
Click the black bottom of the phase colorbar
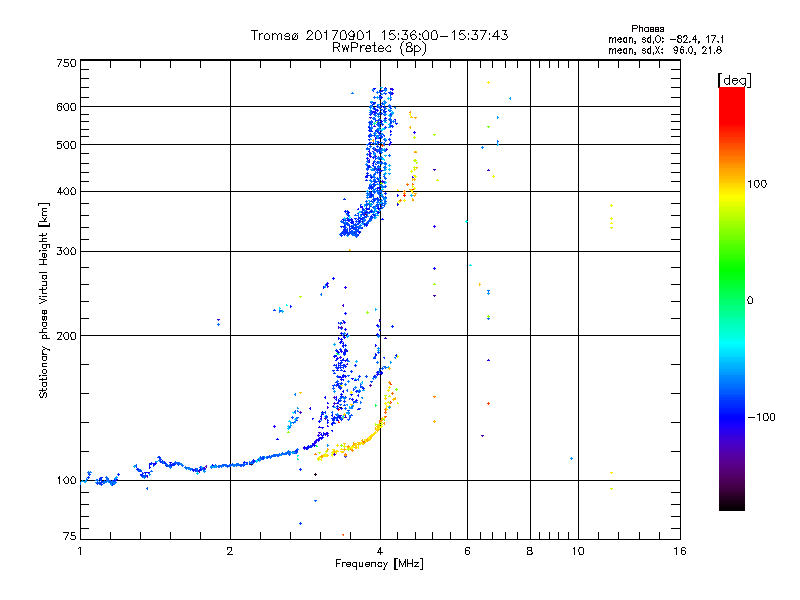pyautogui.click(x=732, y=503)
